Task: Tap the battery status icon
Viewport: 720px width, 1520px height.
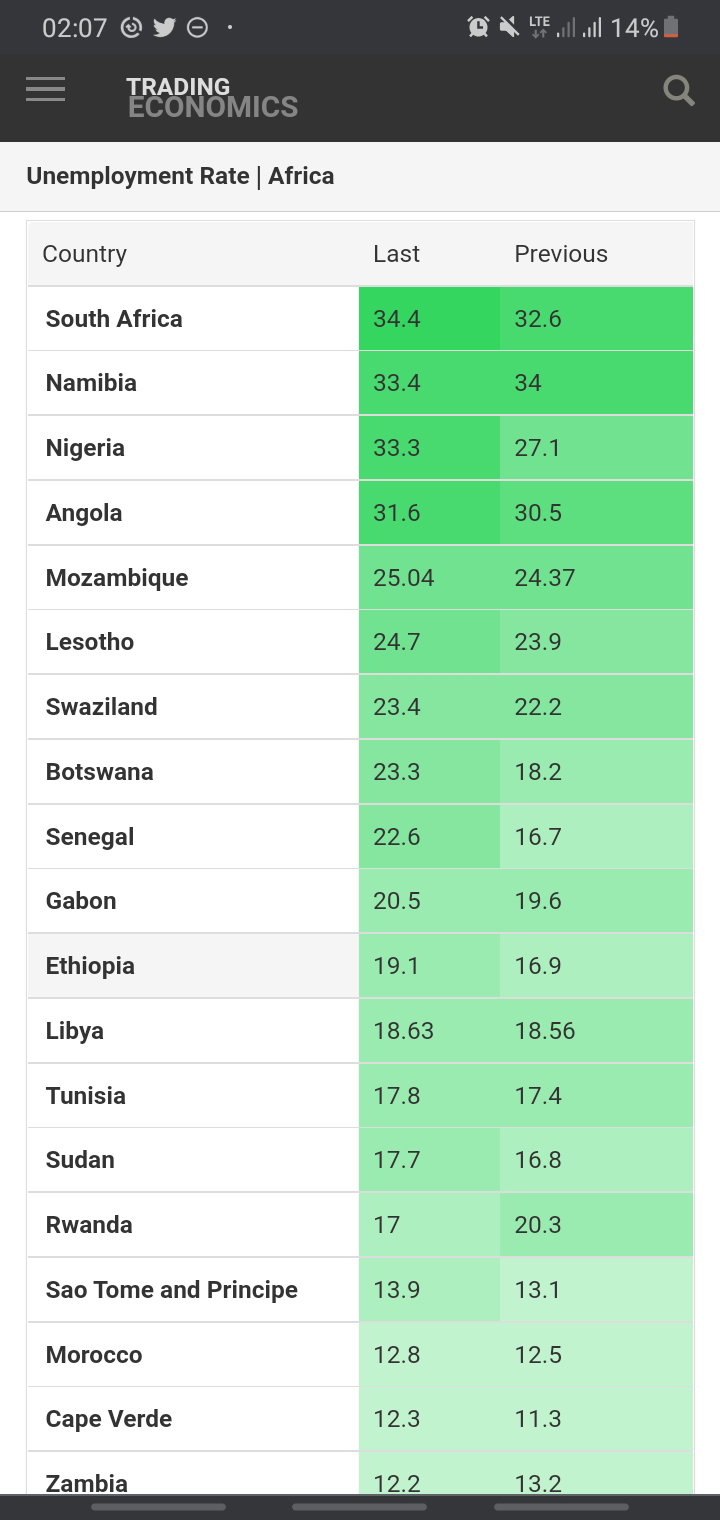Action: (x=671, y=28)
